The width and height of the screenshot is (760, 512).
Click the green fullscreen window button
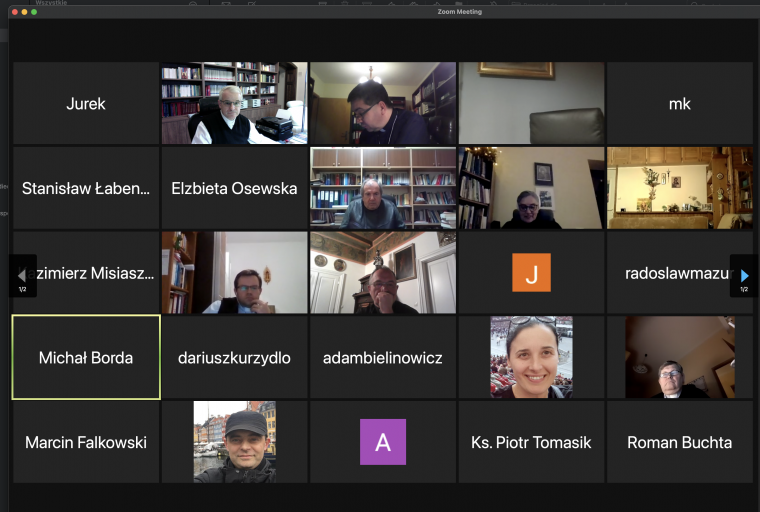[34, 12]
